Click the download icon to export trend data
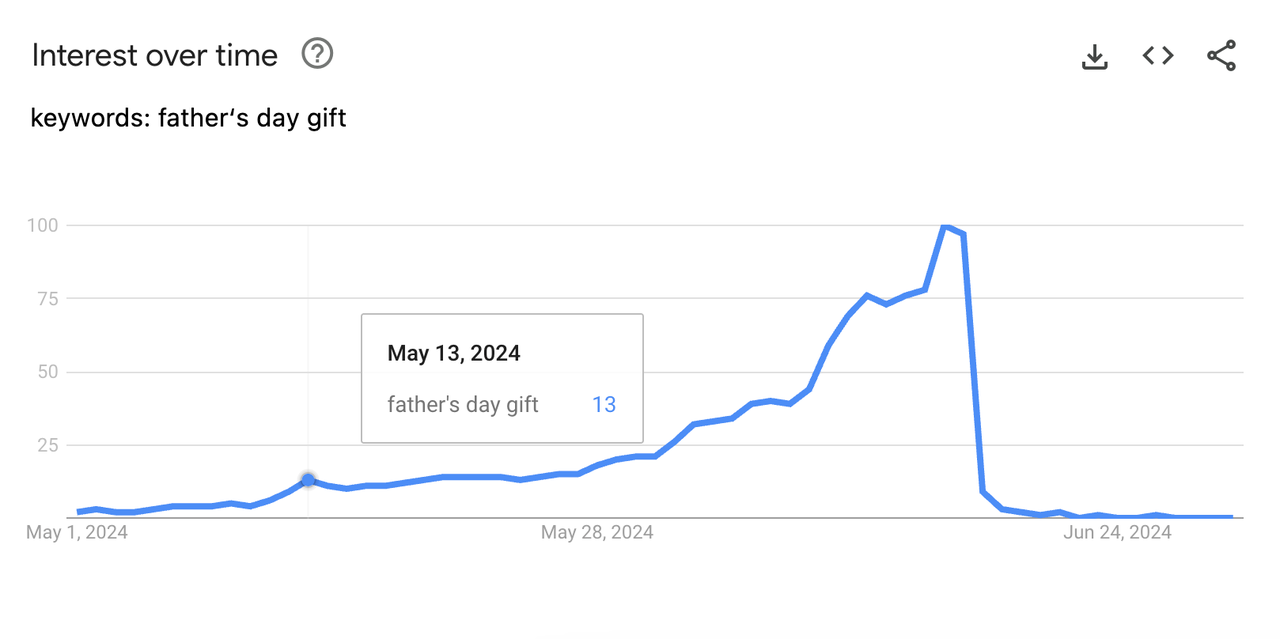 tap(1094, 56)
